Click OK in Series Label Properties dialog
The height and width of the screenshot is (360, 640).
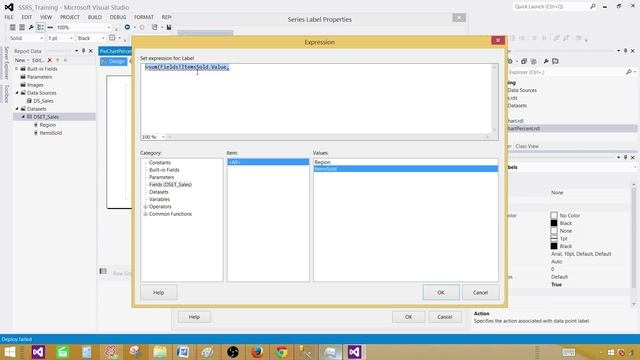pyautogui.click(x=409, y=317)
